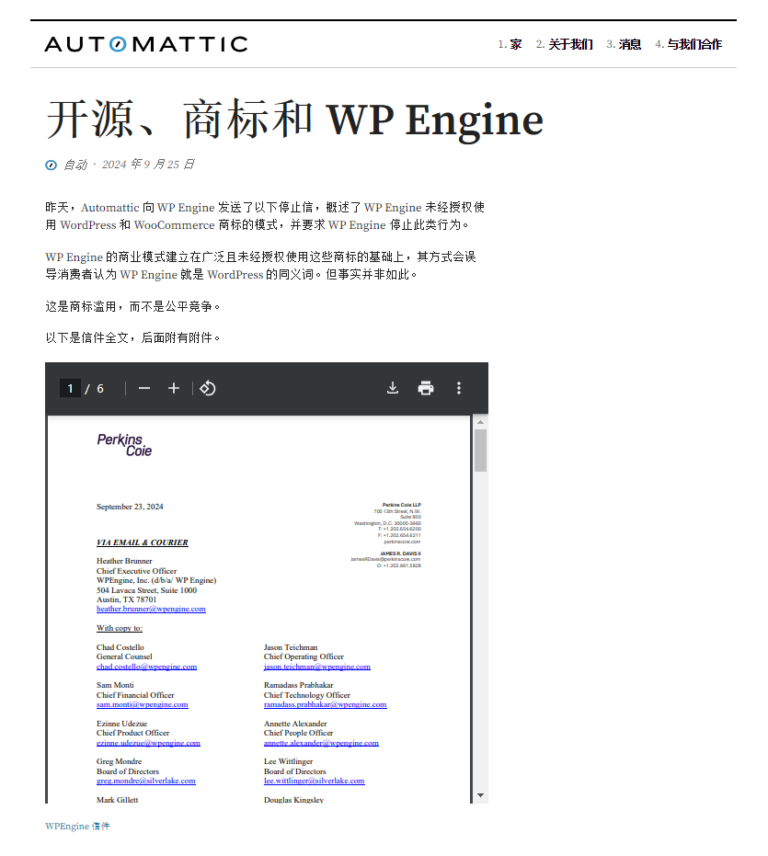Click the PDF vertical scrollbar thumb
Image resolution: width=768 pixels, height=856 pixels.
[x=480, y=450]
